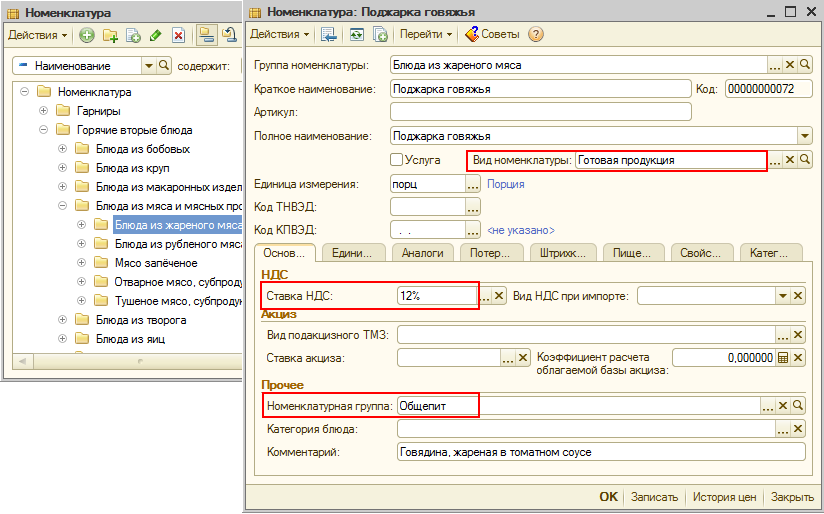Click the История цен button
824x514 pixels.
pos(724,497)
